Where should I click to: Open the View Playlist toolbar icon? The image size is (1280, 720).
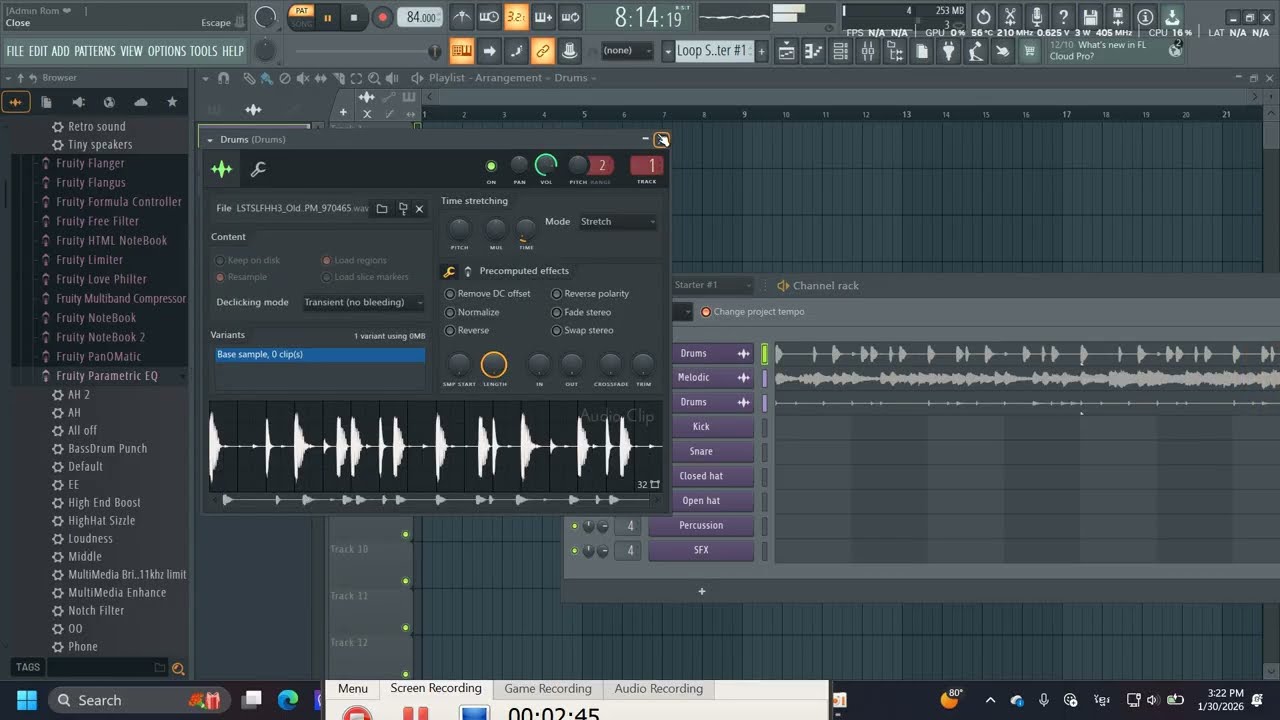(787, 51)
